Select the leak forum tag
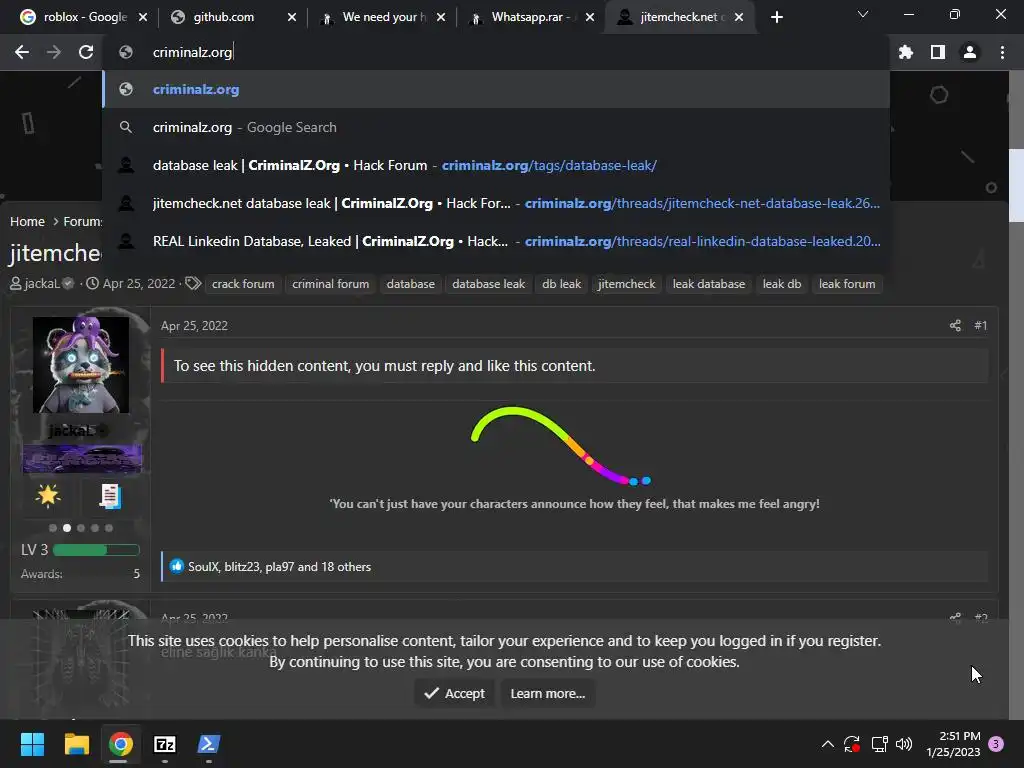Viewport: 1024px width, 768px height. [847, 284]
